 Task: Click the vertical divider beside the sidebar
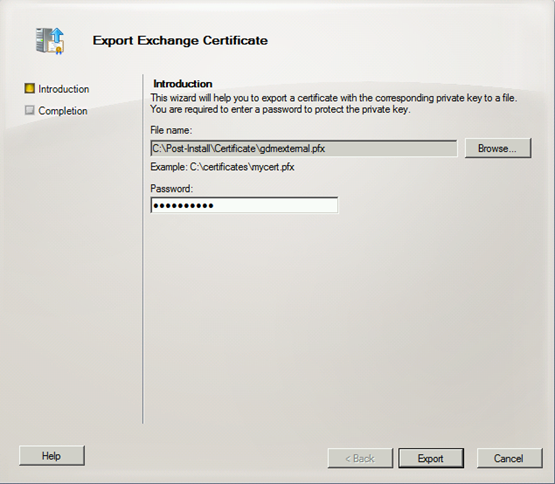tap(143, 249)
